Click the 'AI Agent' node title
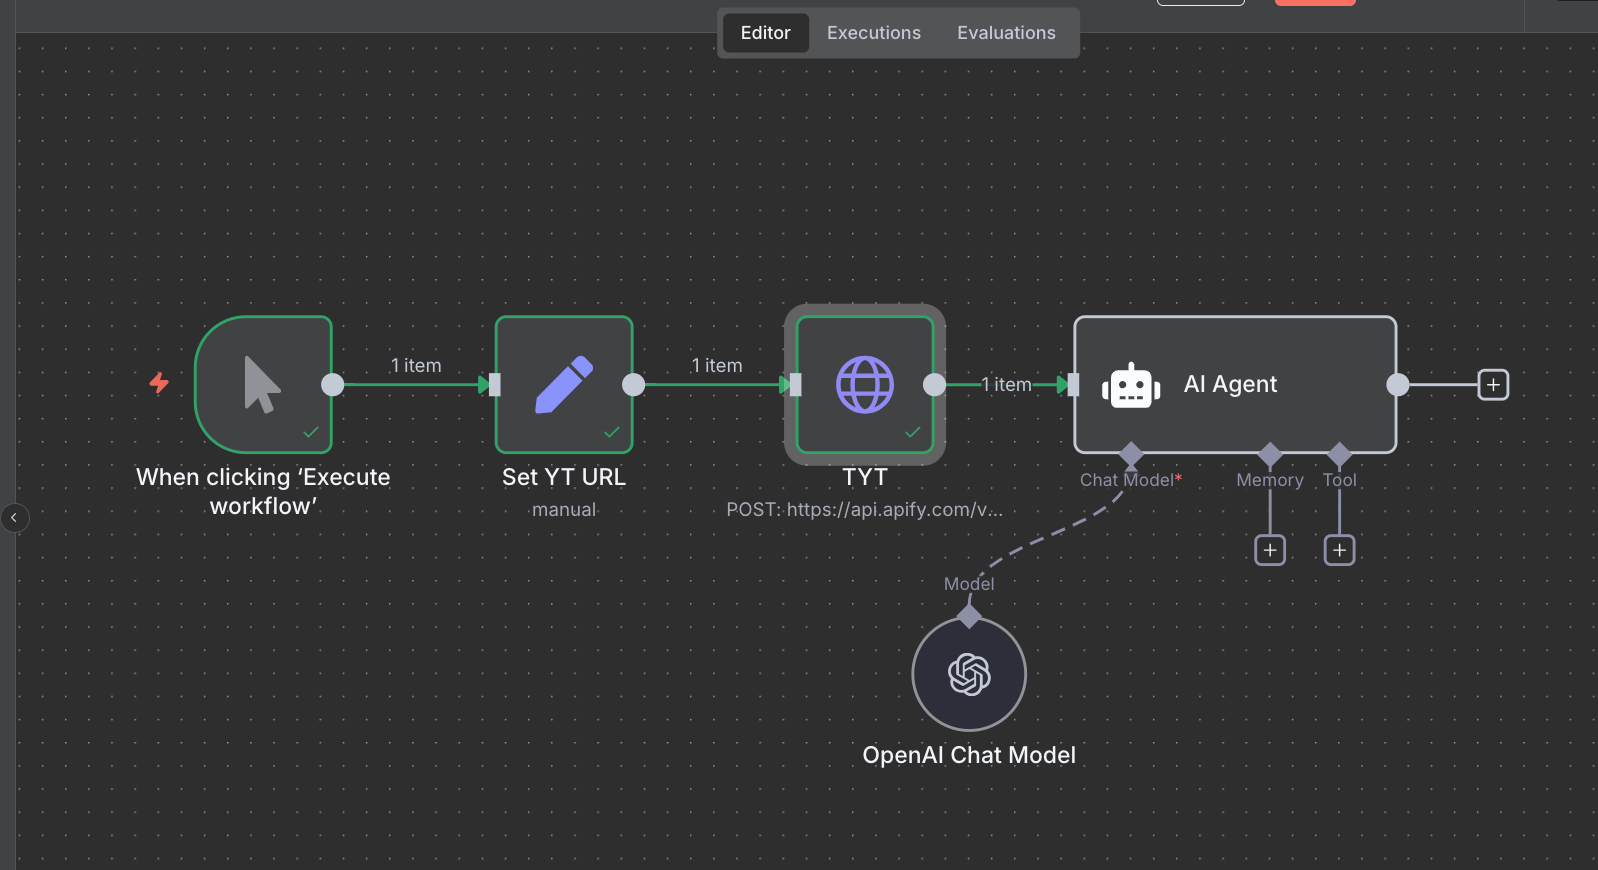 (x=1230, y=385)
